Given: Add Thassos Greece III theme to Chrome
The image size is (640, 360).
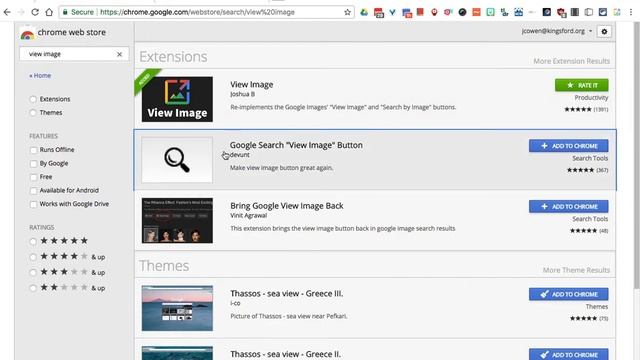Looking at the screenshot, I should (569, 294).
